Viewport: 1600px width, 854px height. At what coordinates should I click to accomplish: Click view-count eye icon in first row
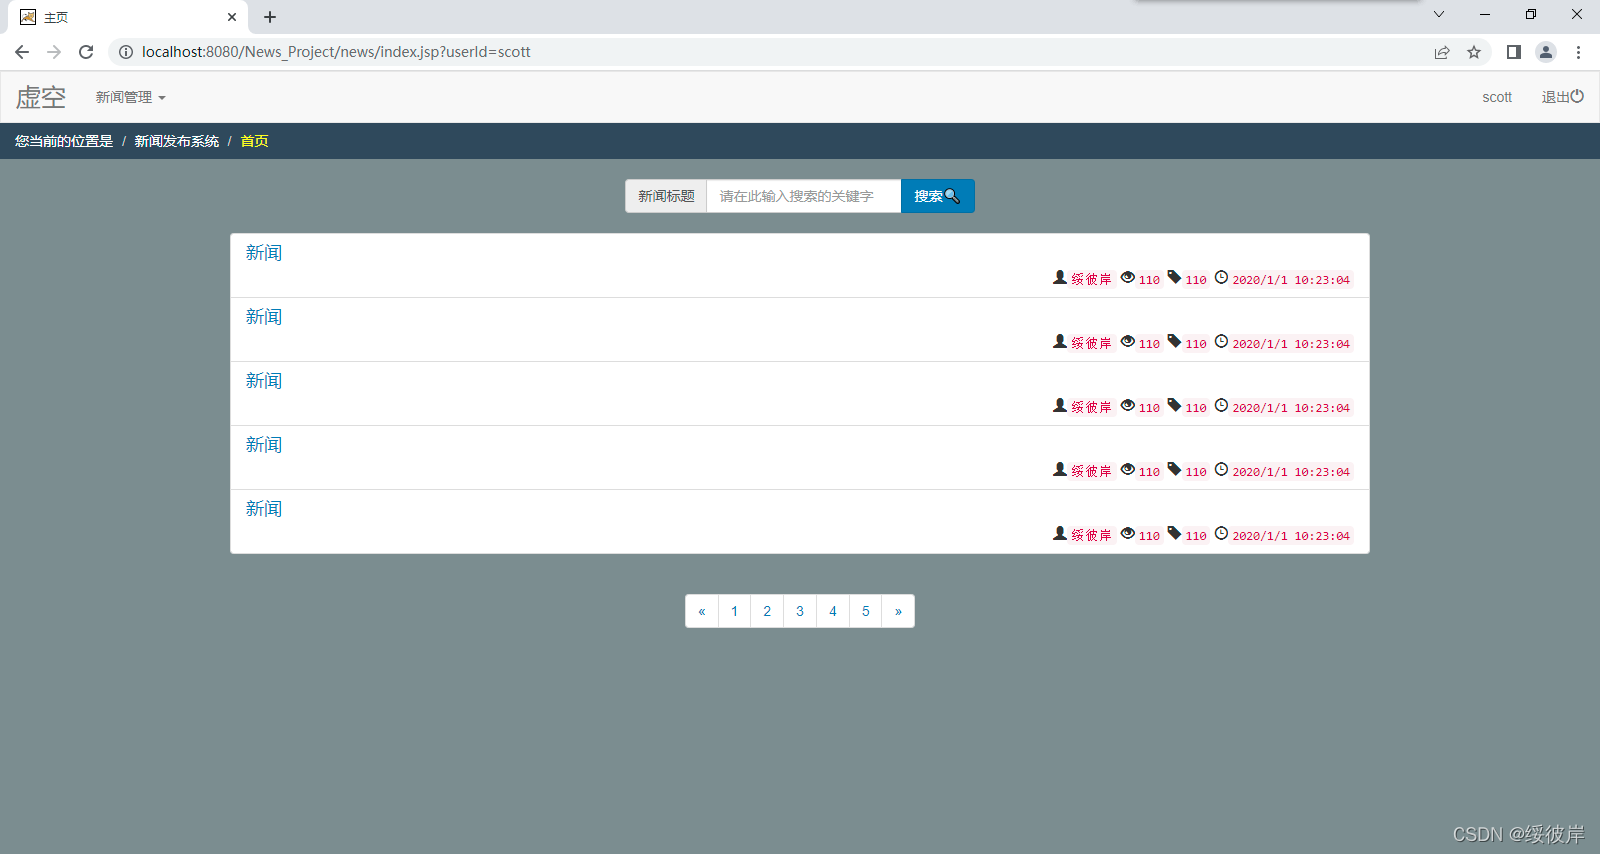pos(1128,277)
